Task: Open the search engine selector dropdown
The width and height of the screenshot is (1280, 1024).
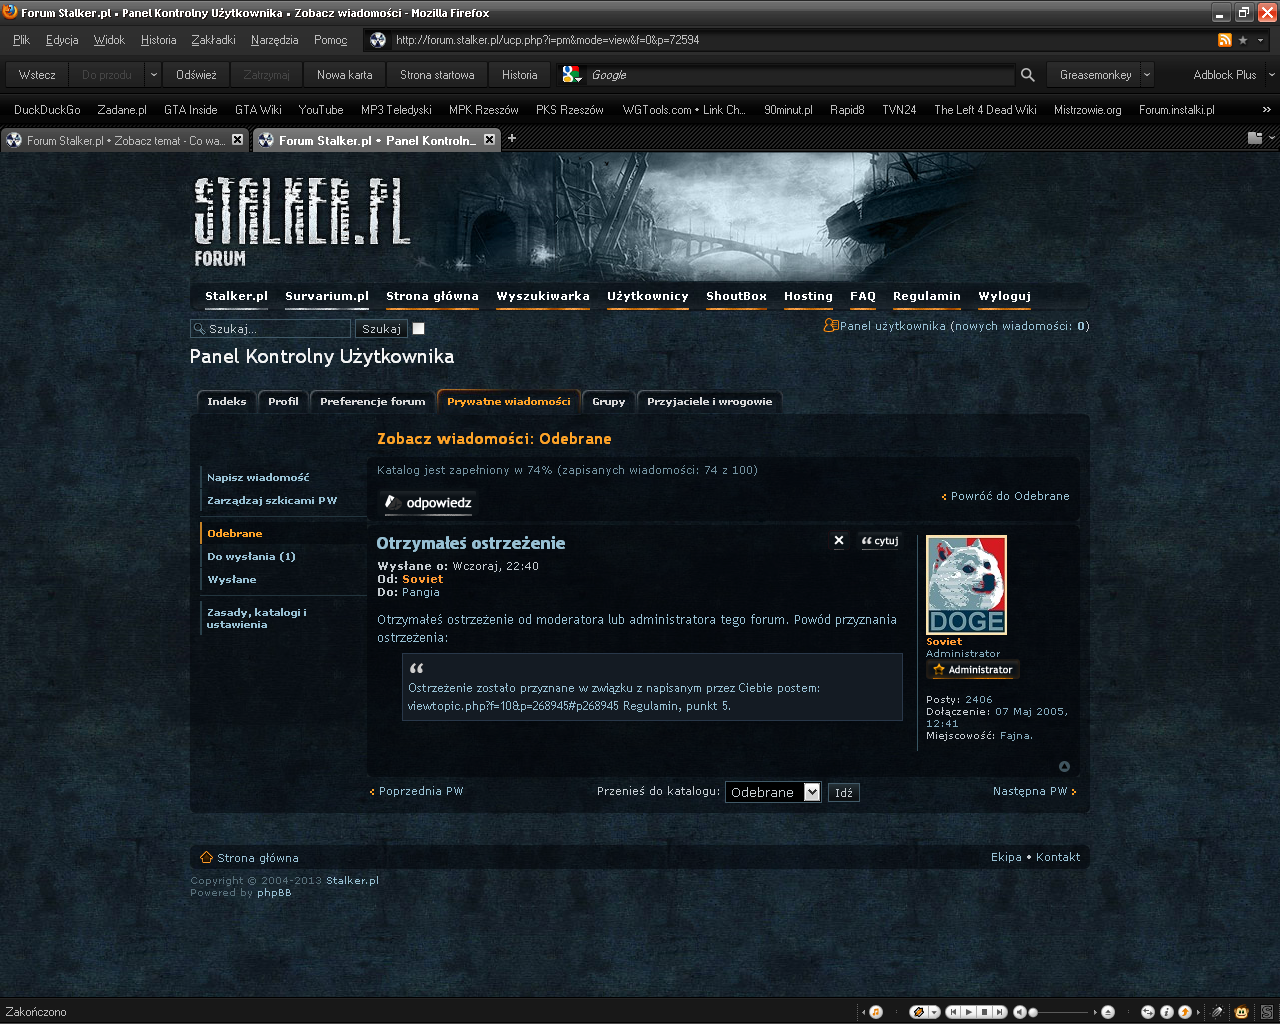Action: [x=572, y=75]
